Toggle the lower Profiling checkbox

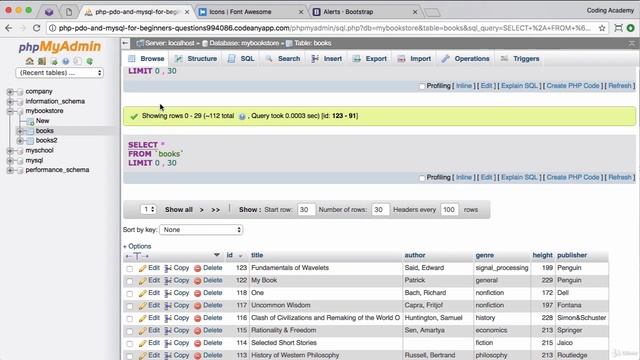tap(422, 178)
